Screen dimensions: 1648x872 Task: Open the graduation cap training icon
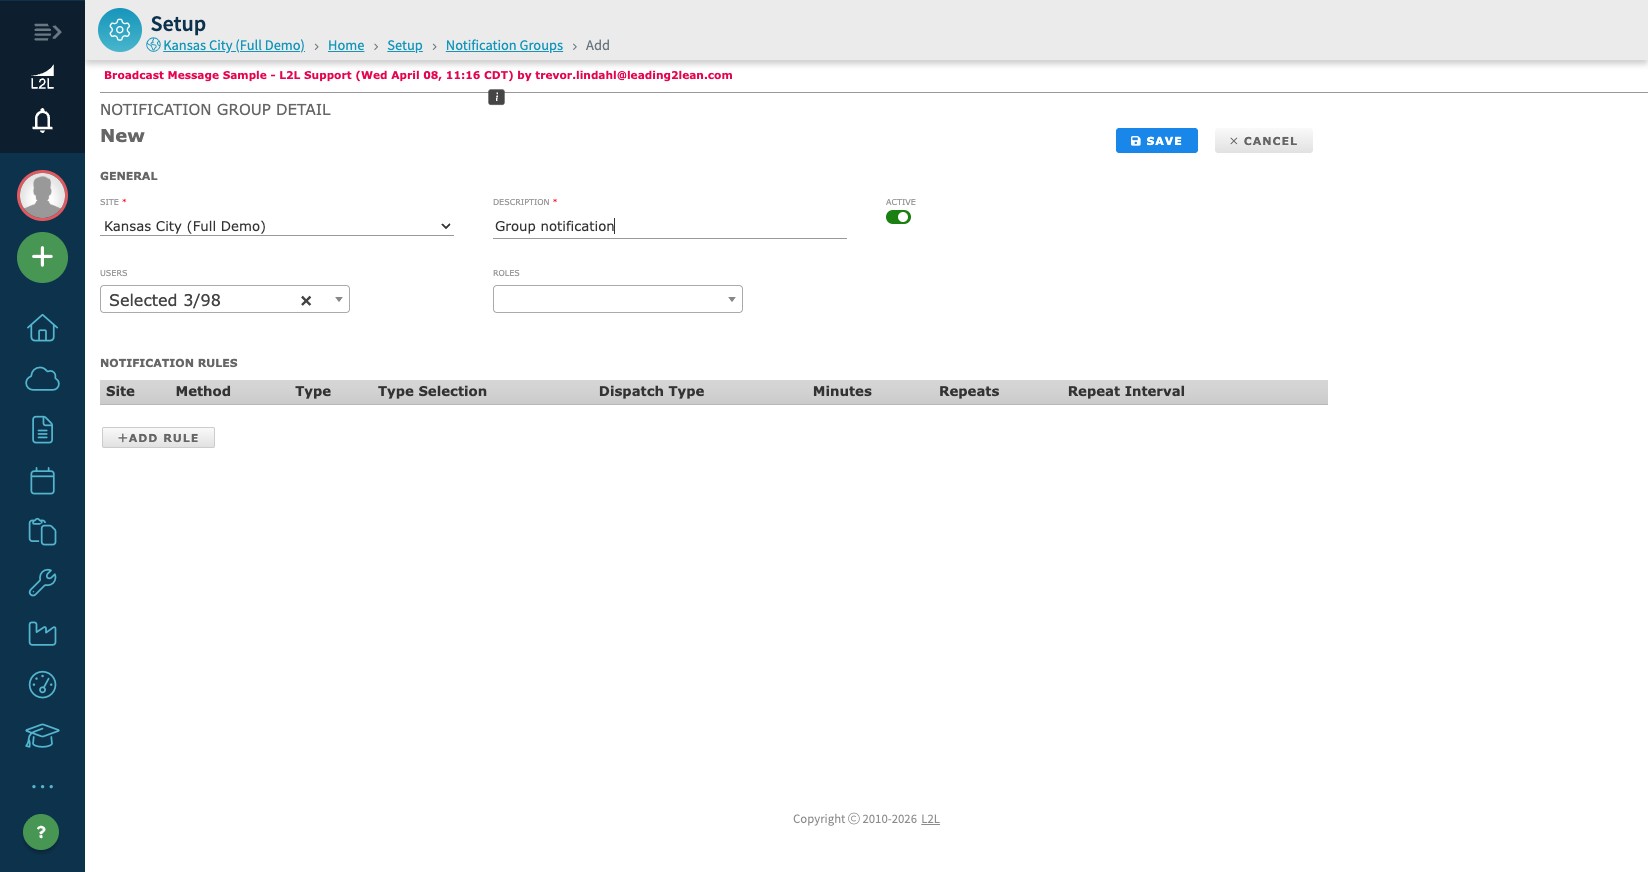coord(42,736)
